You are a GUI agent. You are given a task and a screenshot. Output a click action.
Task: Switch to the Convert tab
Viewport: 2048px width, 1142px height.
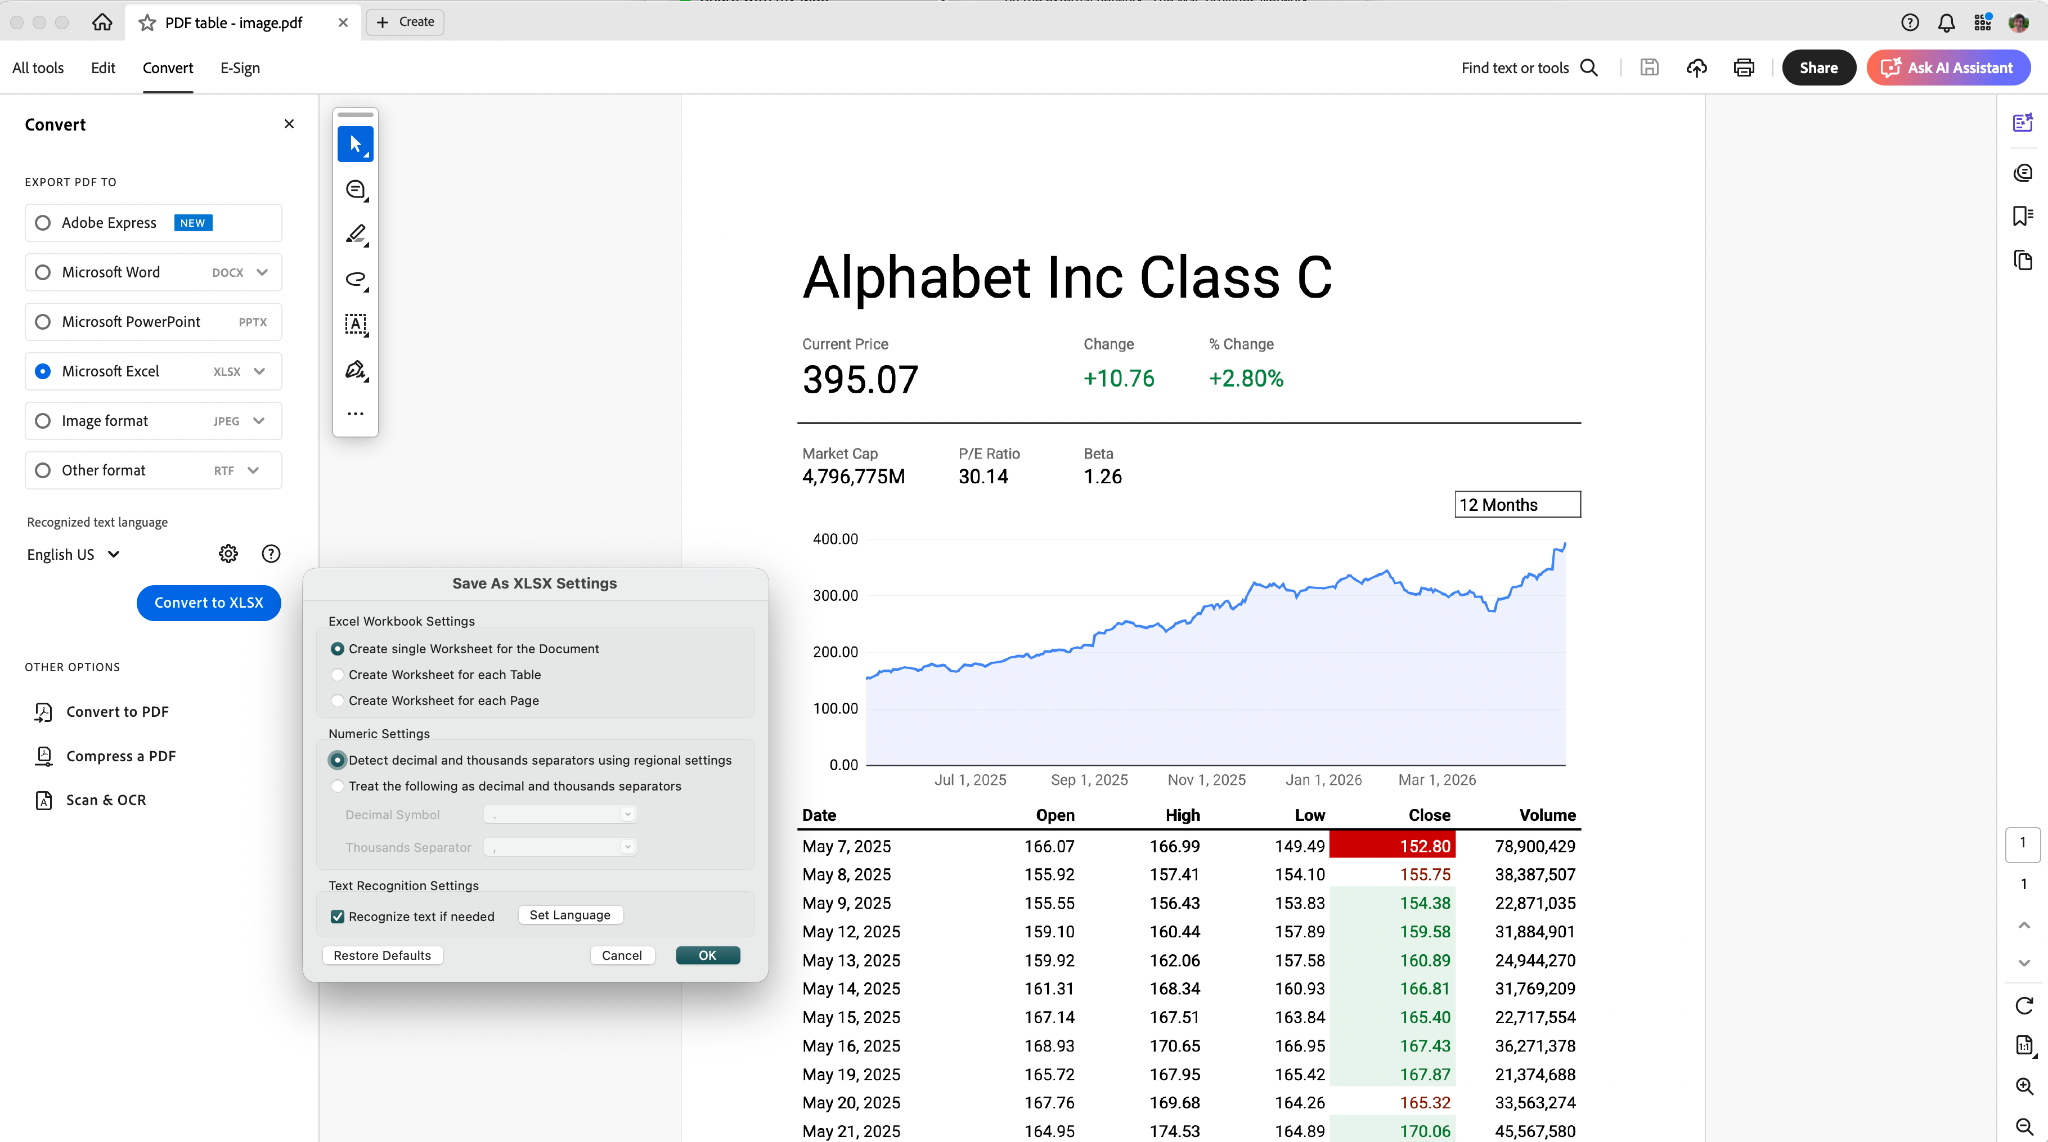click(x=168, y=68)
